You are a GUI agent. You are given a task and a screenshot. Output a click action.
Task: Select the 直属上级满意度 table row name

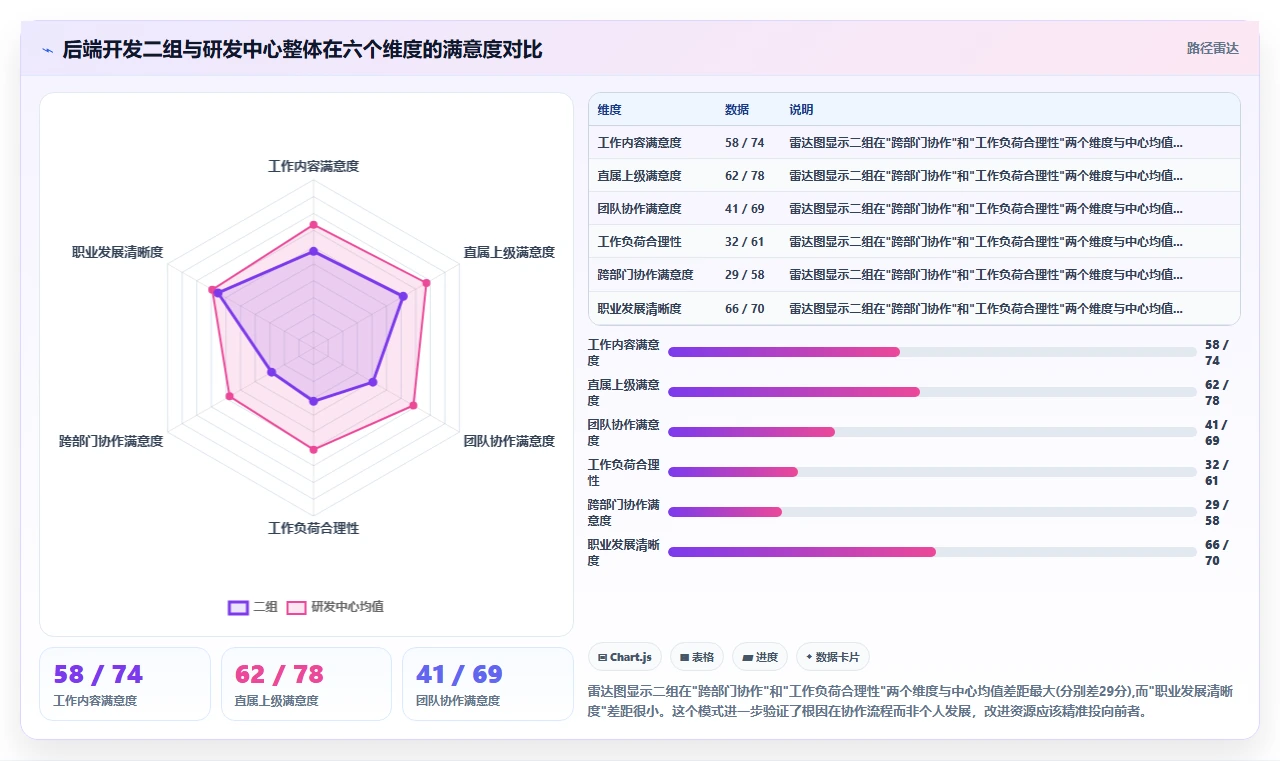tap(639, 176)
